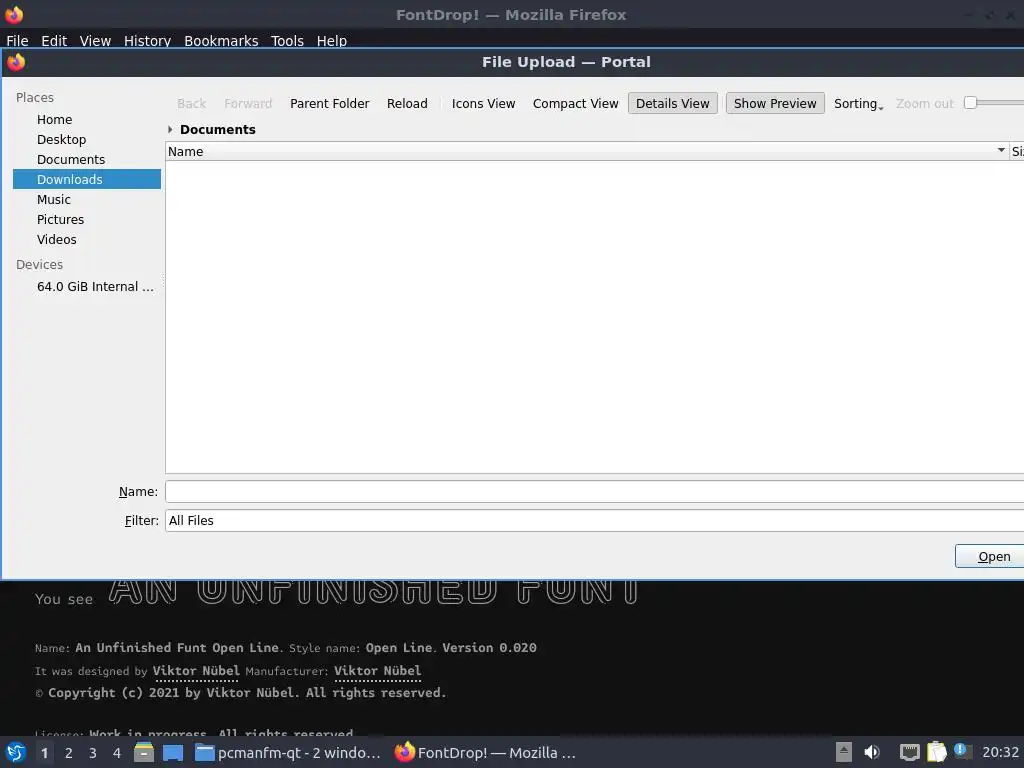The width and height of the screenshot is (1024, 768).
Task: Click the Name column header
Action: [x=586, y=151]
